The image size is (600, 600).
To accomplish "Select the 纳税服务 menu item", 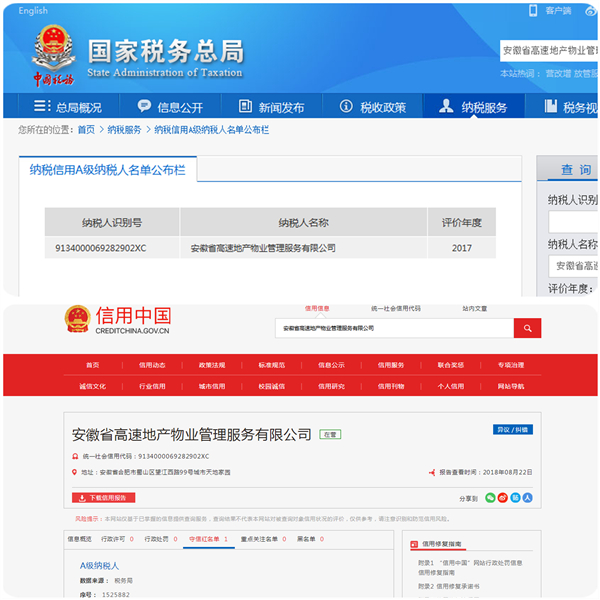I will click(474, 107).
